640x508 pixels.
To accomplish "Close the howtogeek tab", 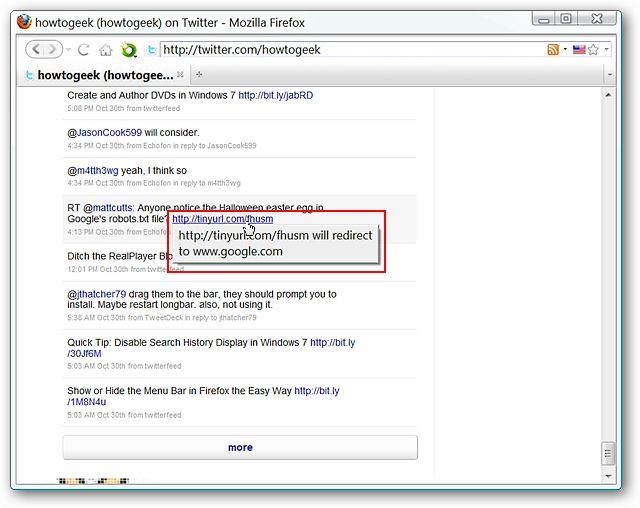I will [180, 75].
